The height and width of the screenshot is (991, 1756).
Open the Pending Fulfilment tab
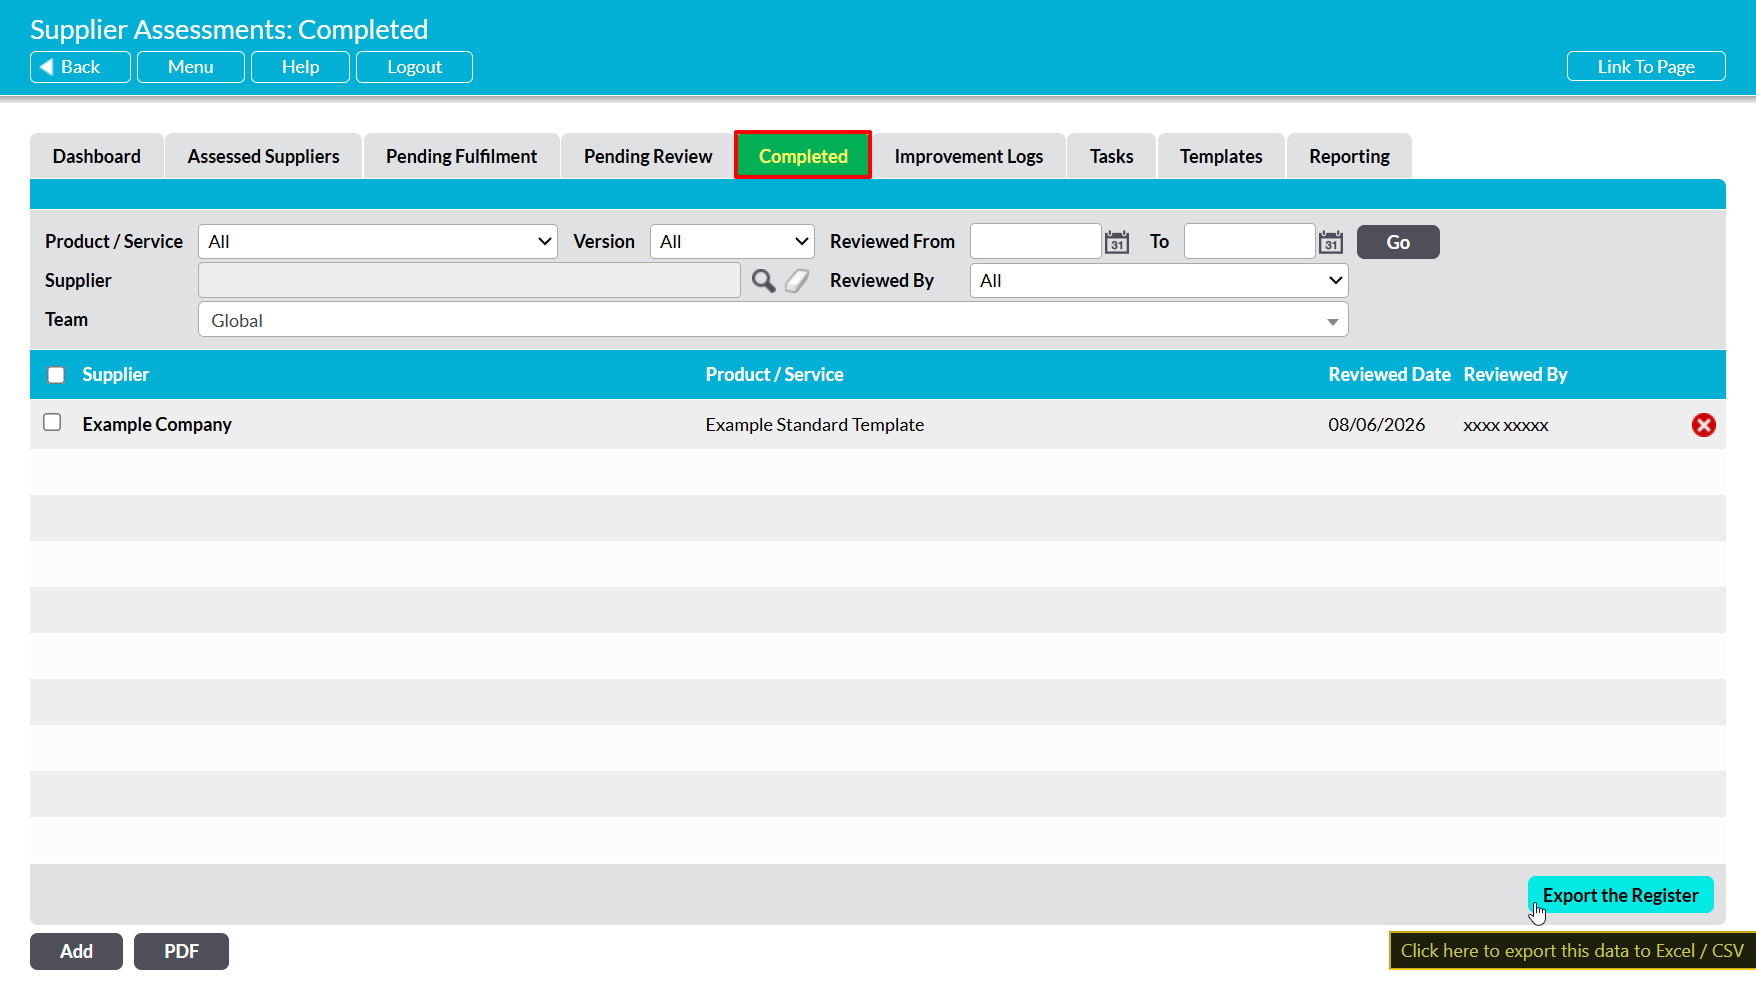point(462,156)
